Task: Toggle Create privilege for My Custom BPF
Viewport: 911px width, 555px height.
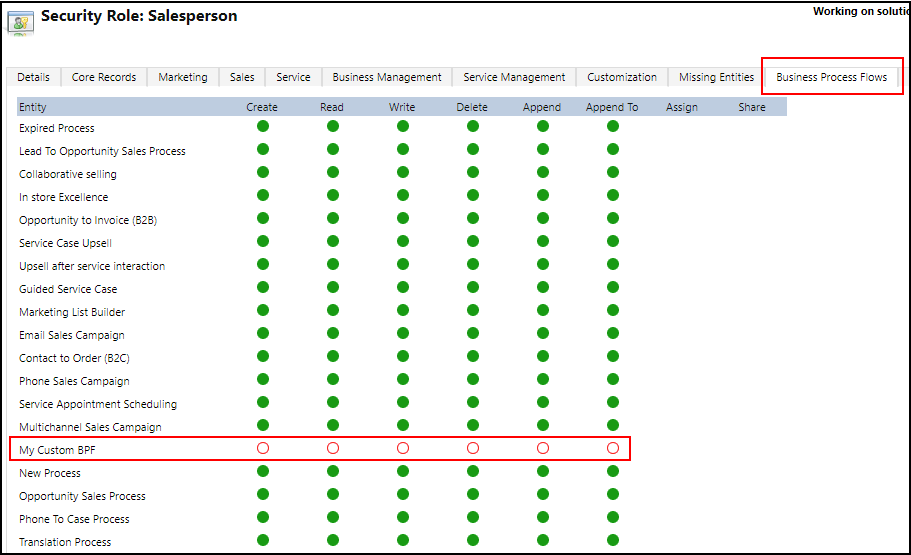Action: [263, 449]
